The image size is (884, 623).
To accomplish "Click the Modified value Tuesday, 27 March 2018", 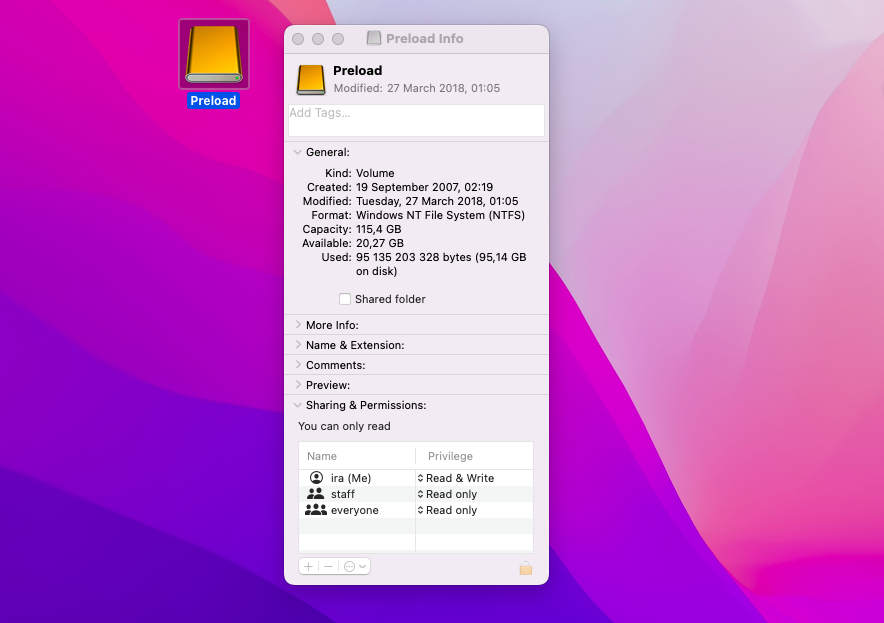I will (437, 201).
